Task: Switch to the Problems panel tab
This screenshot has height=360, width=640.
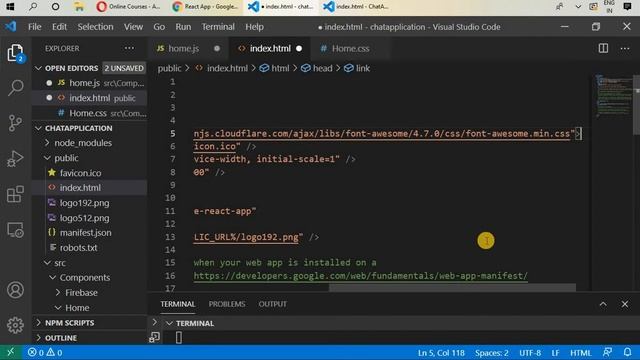Action: click(227, 304)
